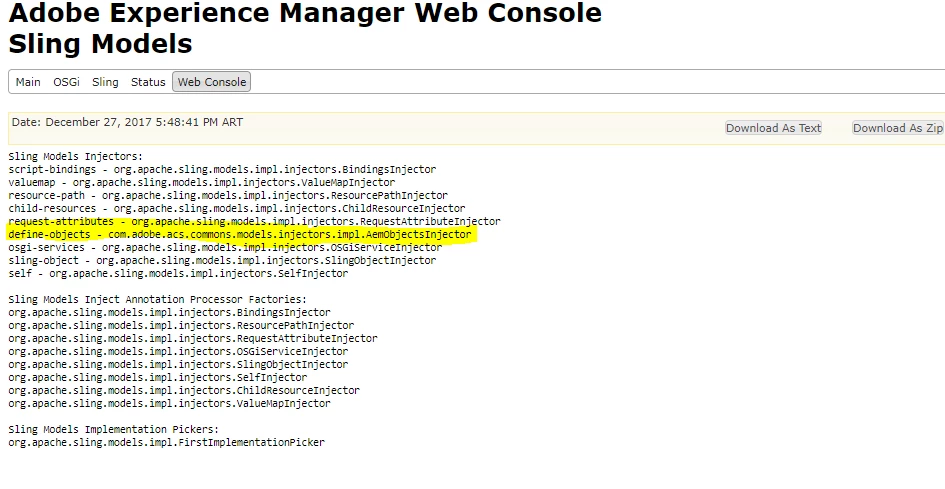Viewport: 945px width, 489px height.
Task: Click 'Sling Models Inject Annotation Processor Factories:' heading
Action: [157, 300]
